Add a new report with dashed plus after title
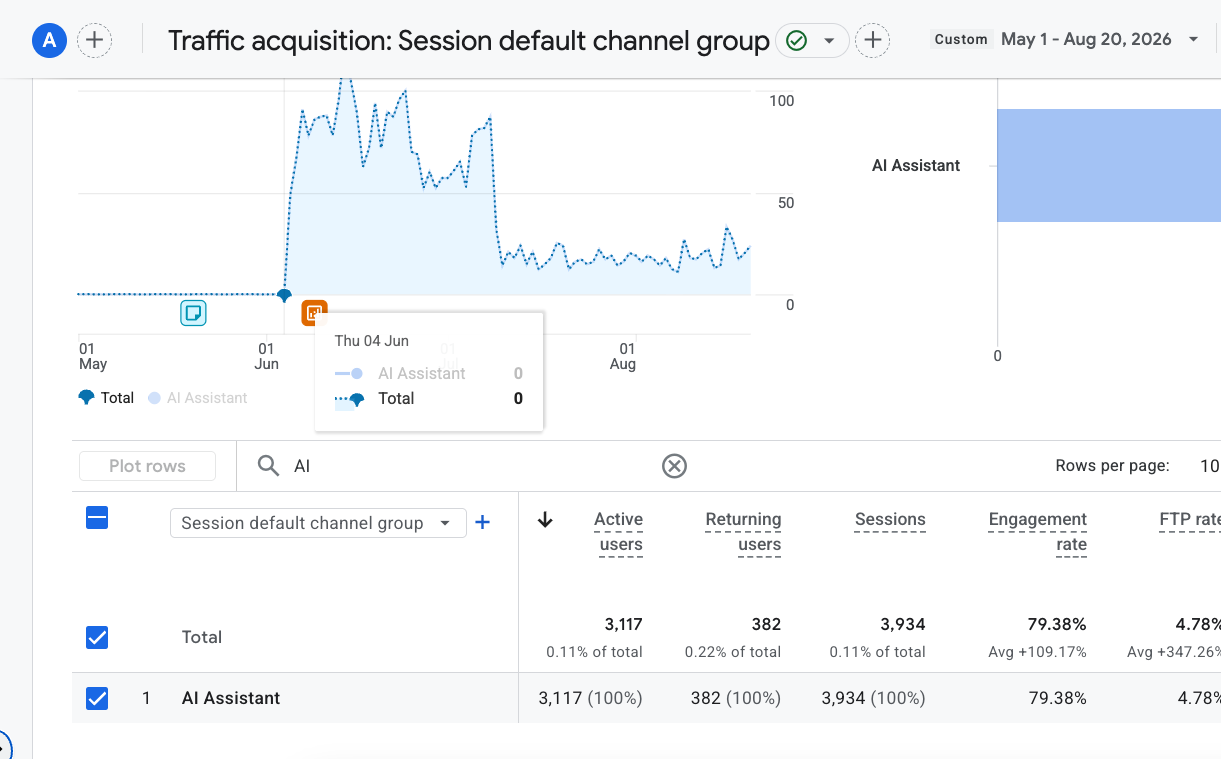This screenshot has height=759, width=1221. pyautogui.click(x=873, y=40)
